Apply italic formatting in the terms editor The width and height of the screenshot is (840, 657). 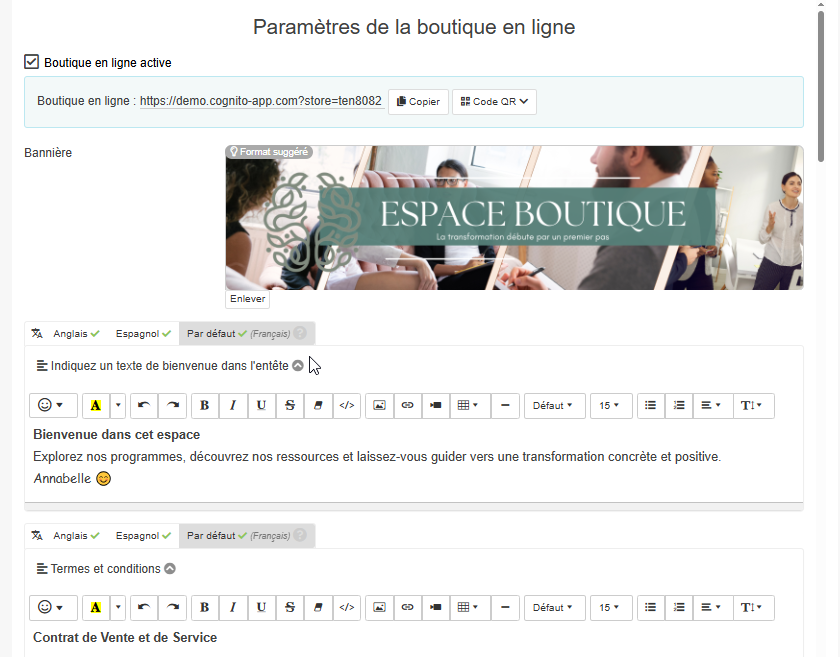232,607
